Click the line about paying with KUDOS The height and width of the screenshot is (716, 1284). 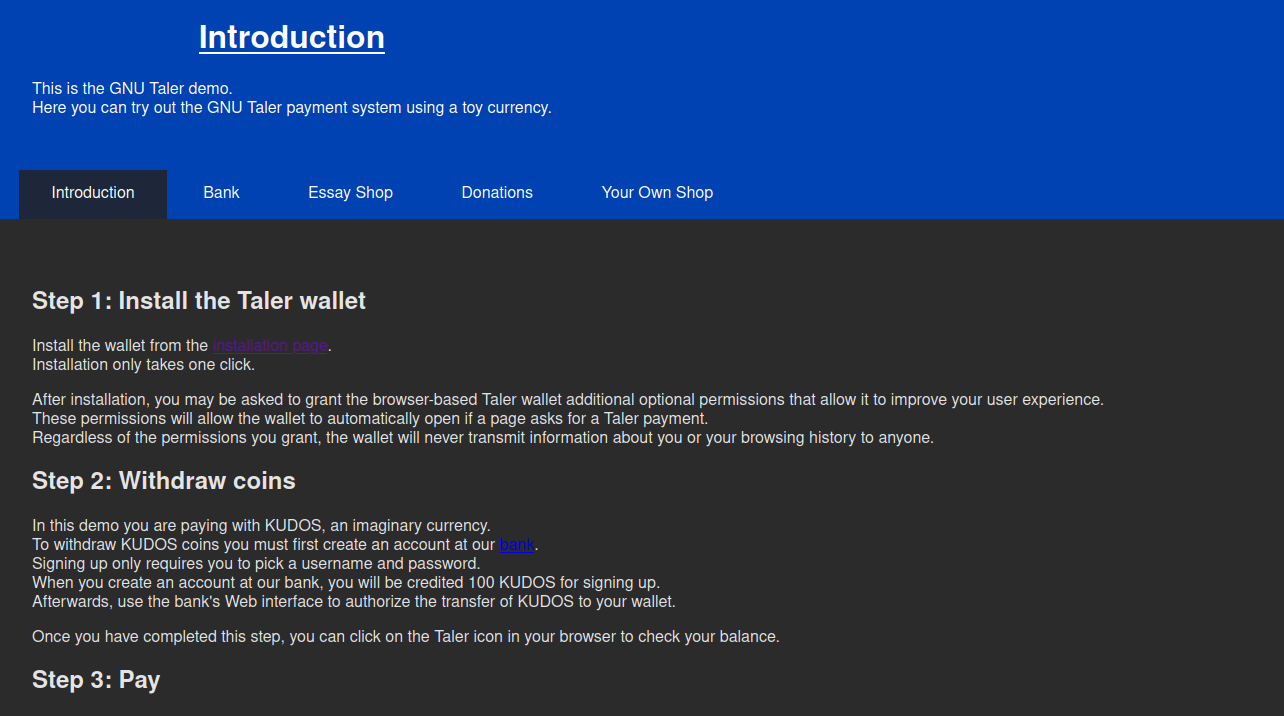(261, 526)
